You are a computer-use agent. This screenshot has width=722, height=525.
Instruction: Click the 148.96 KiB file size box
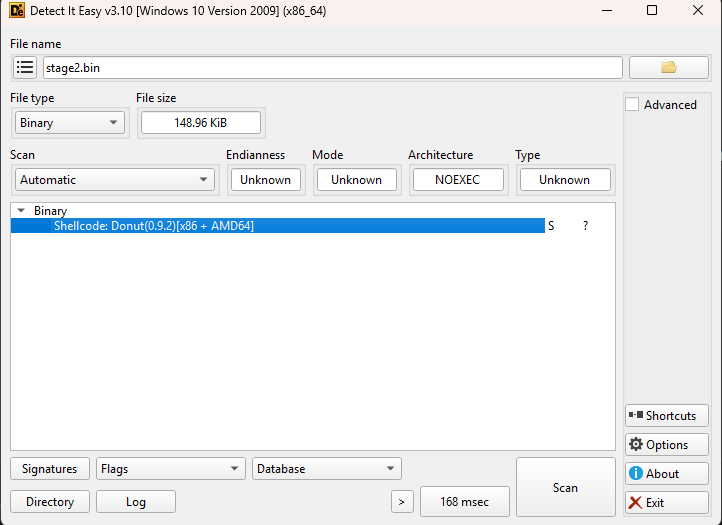point(201,123)
